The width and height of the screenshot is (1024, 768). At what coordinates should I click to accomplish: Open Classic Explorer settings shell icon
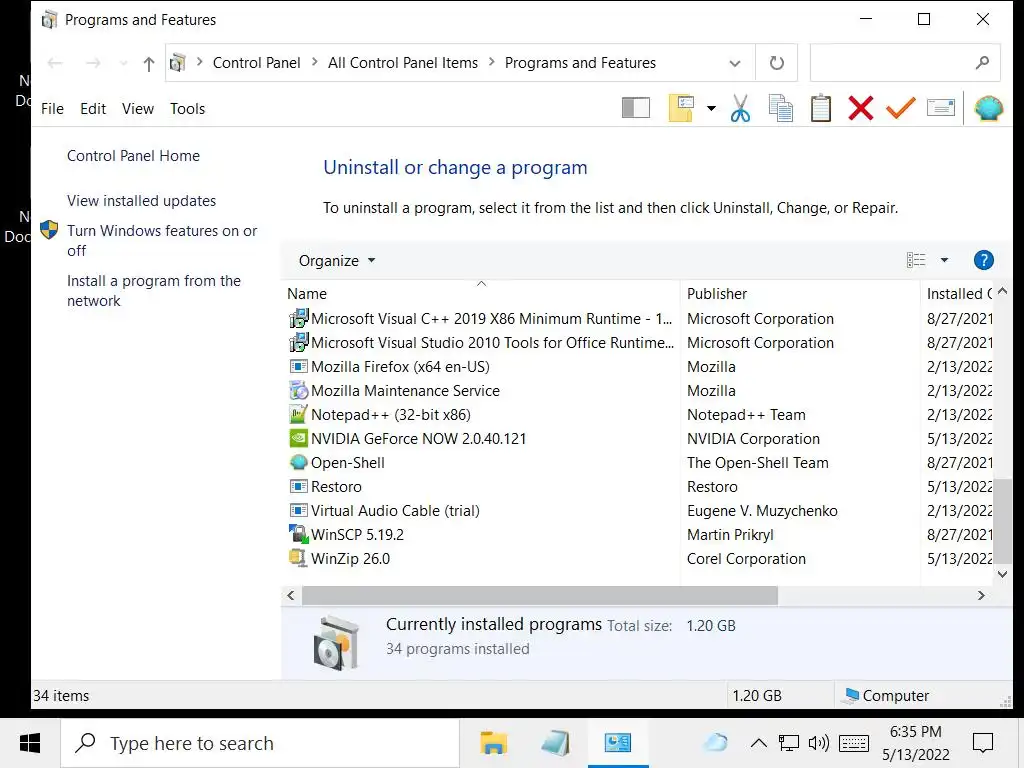(x=989, y=108)
